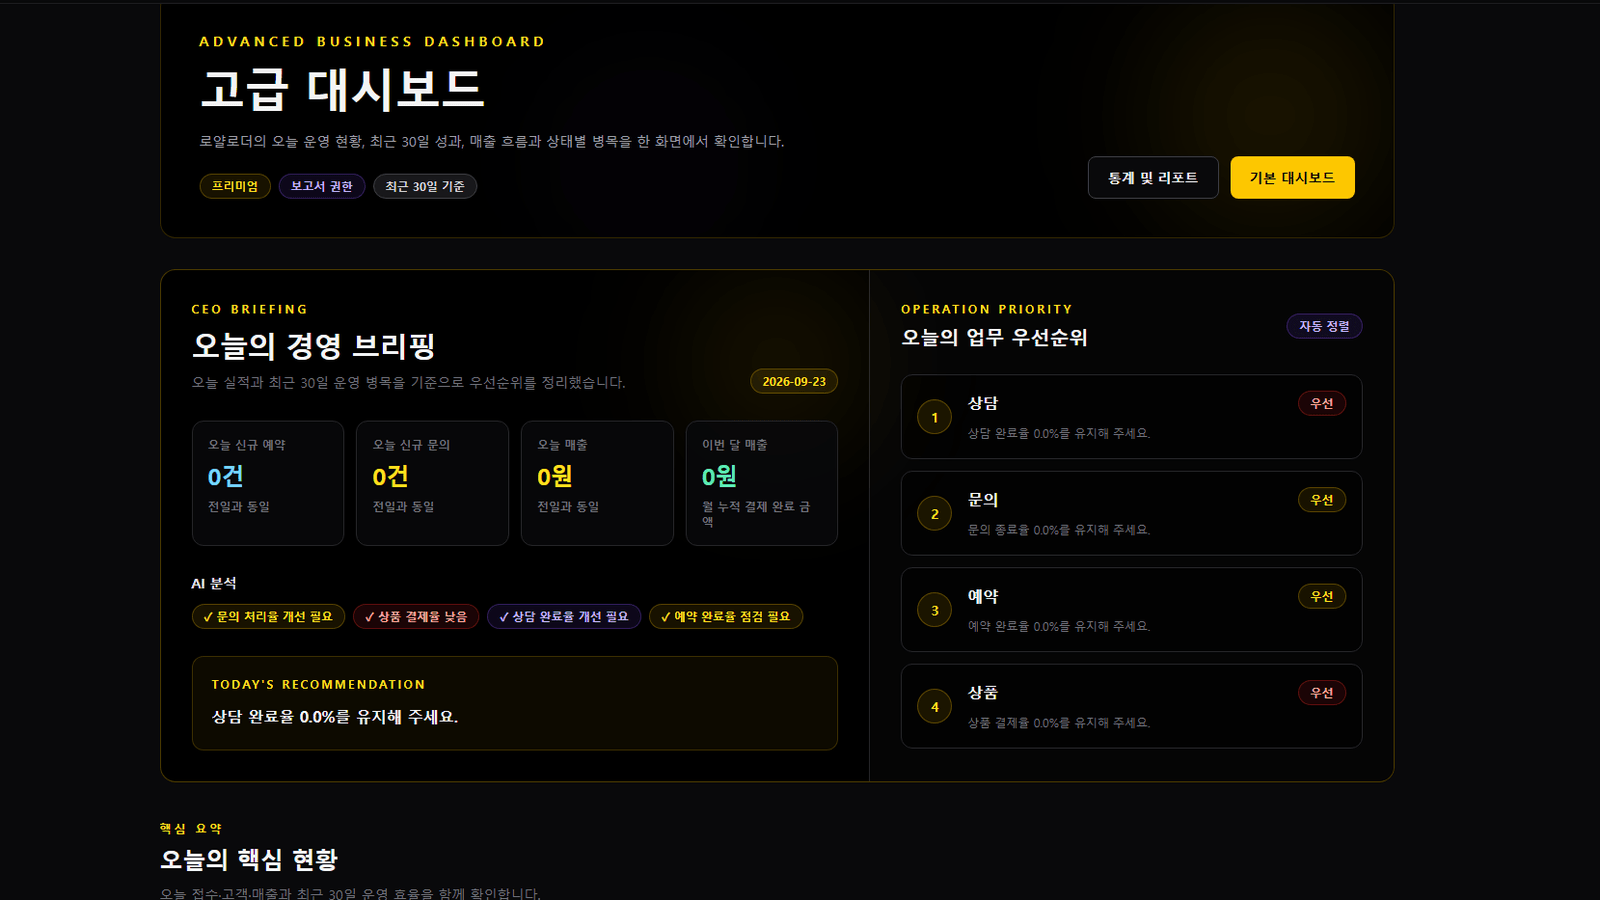The width and height of the screenshot is (1600, 900).
Task: Click the number 1 rank circle
Action: pyautogui.click(x=935, y=418)
